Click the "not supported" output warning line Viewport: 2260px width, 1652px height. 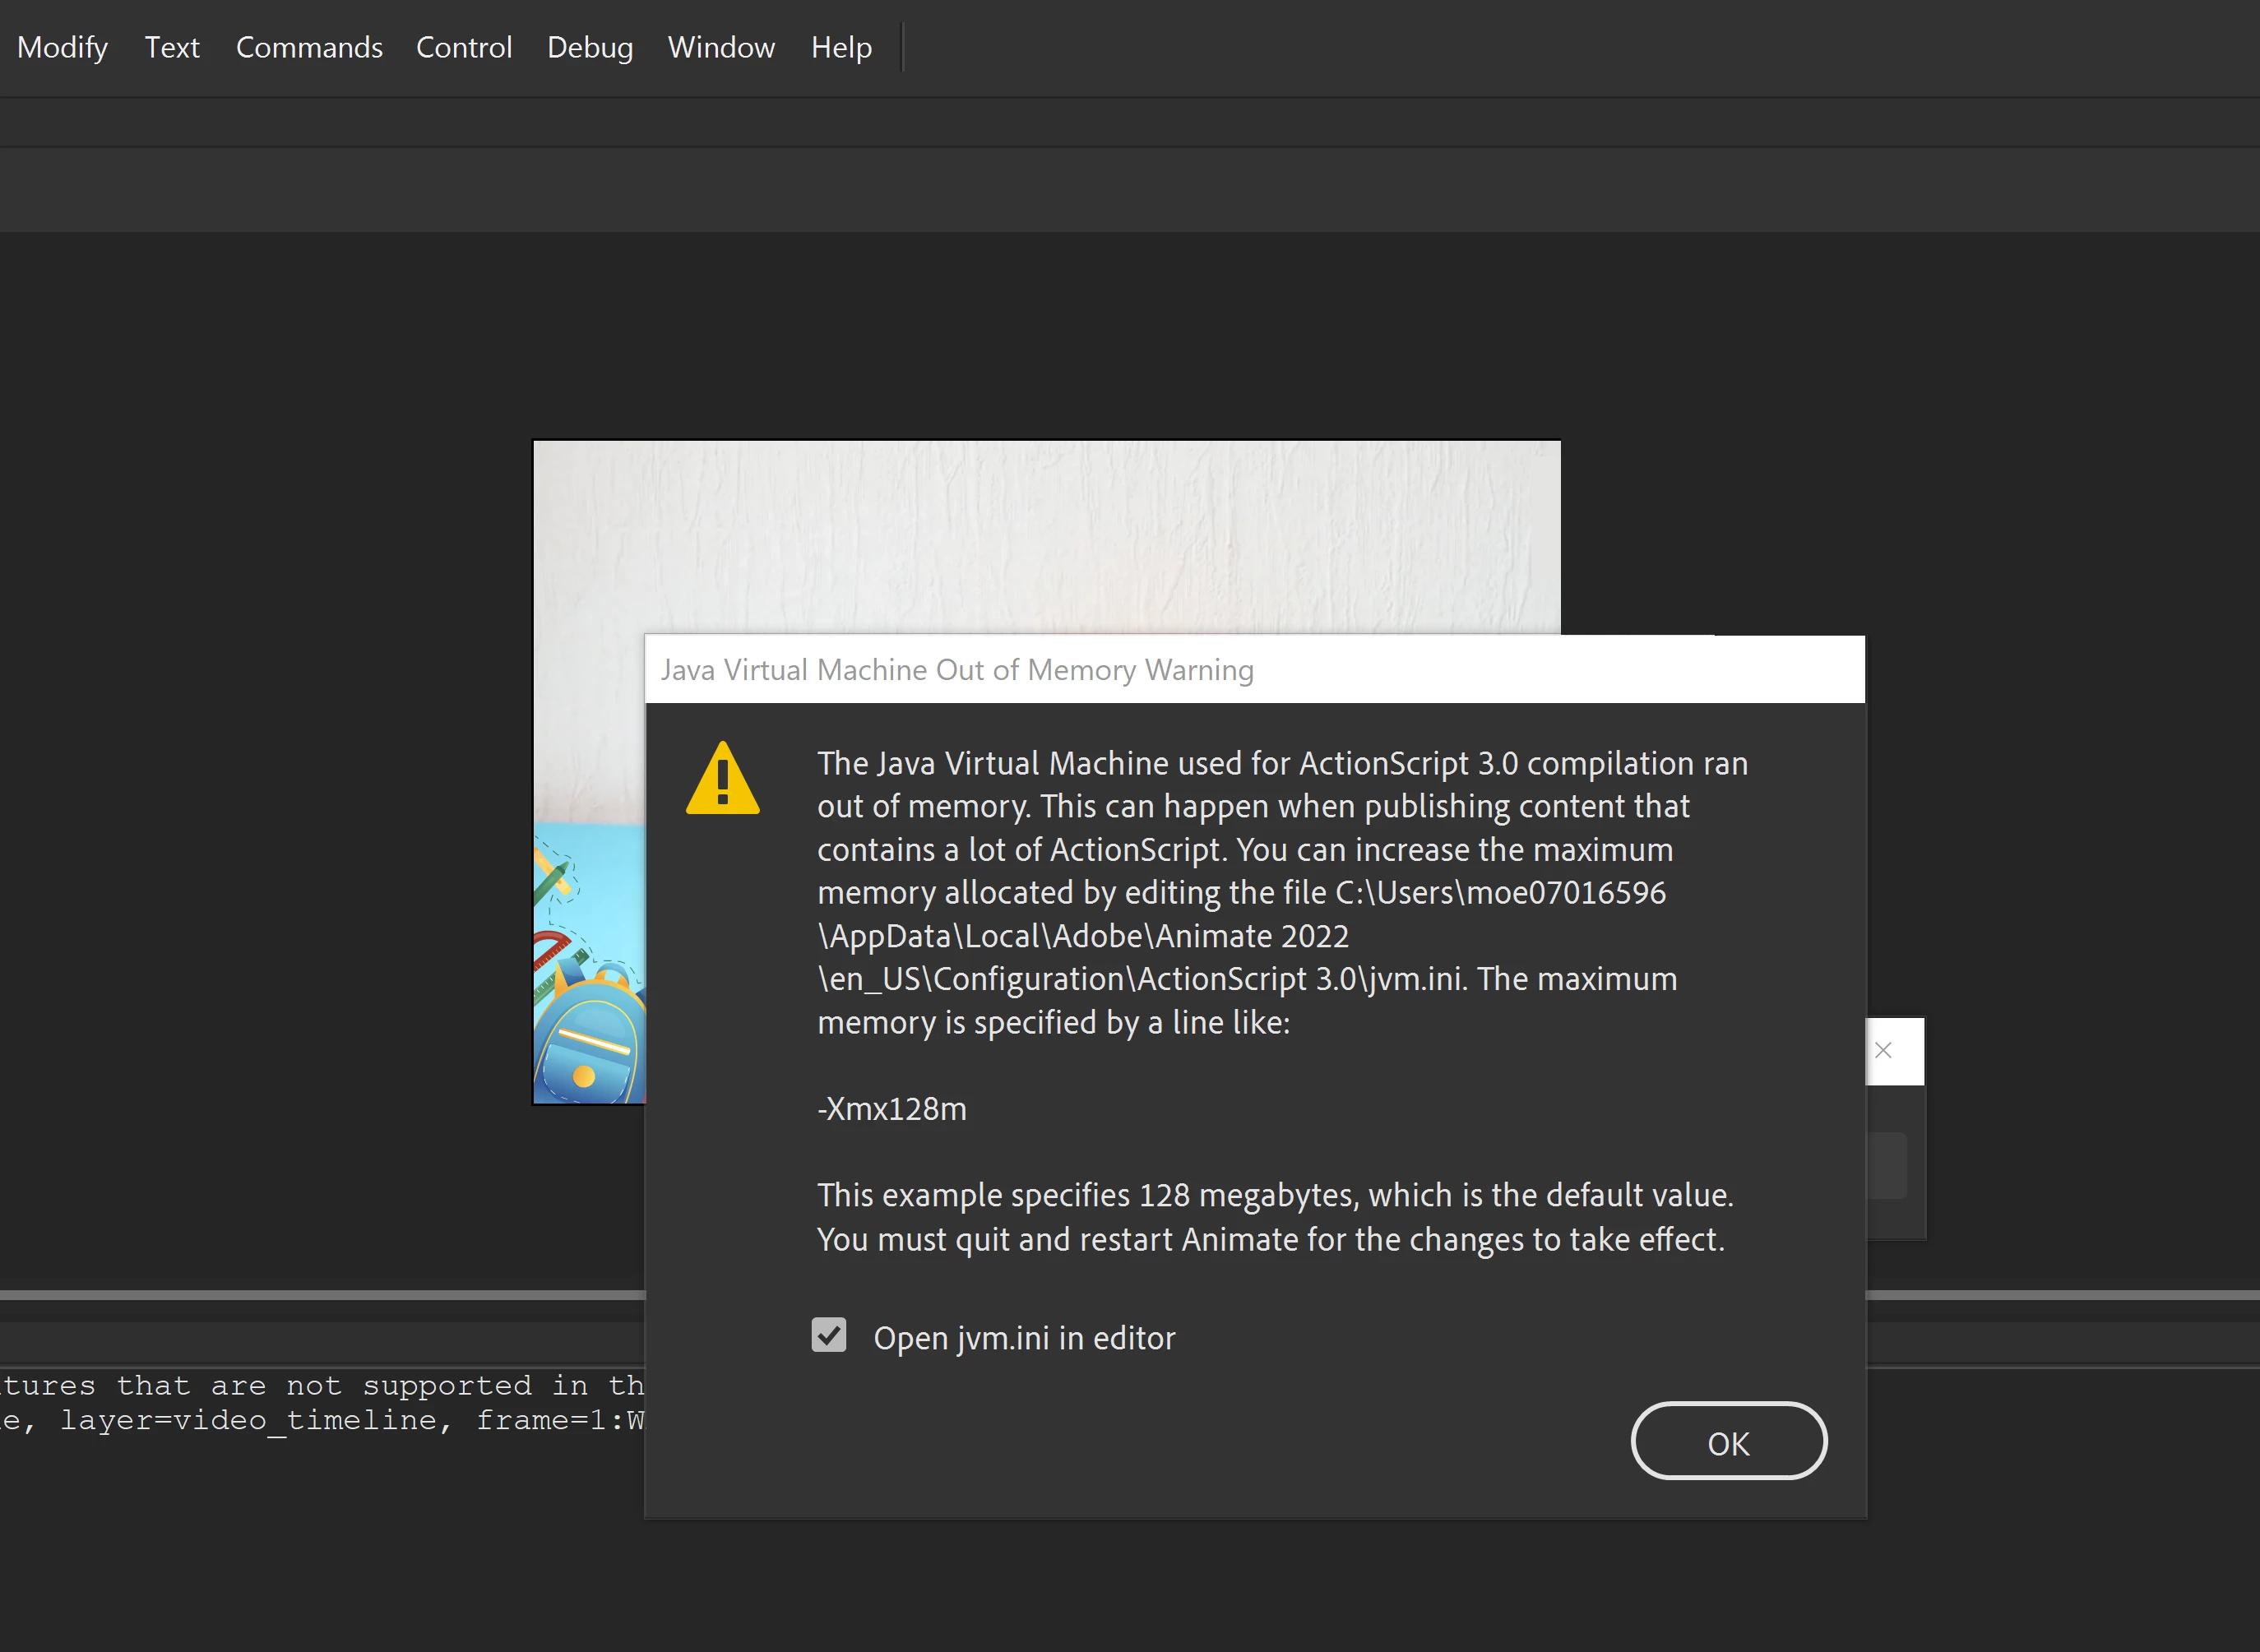point(320,1385)
